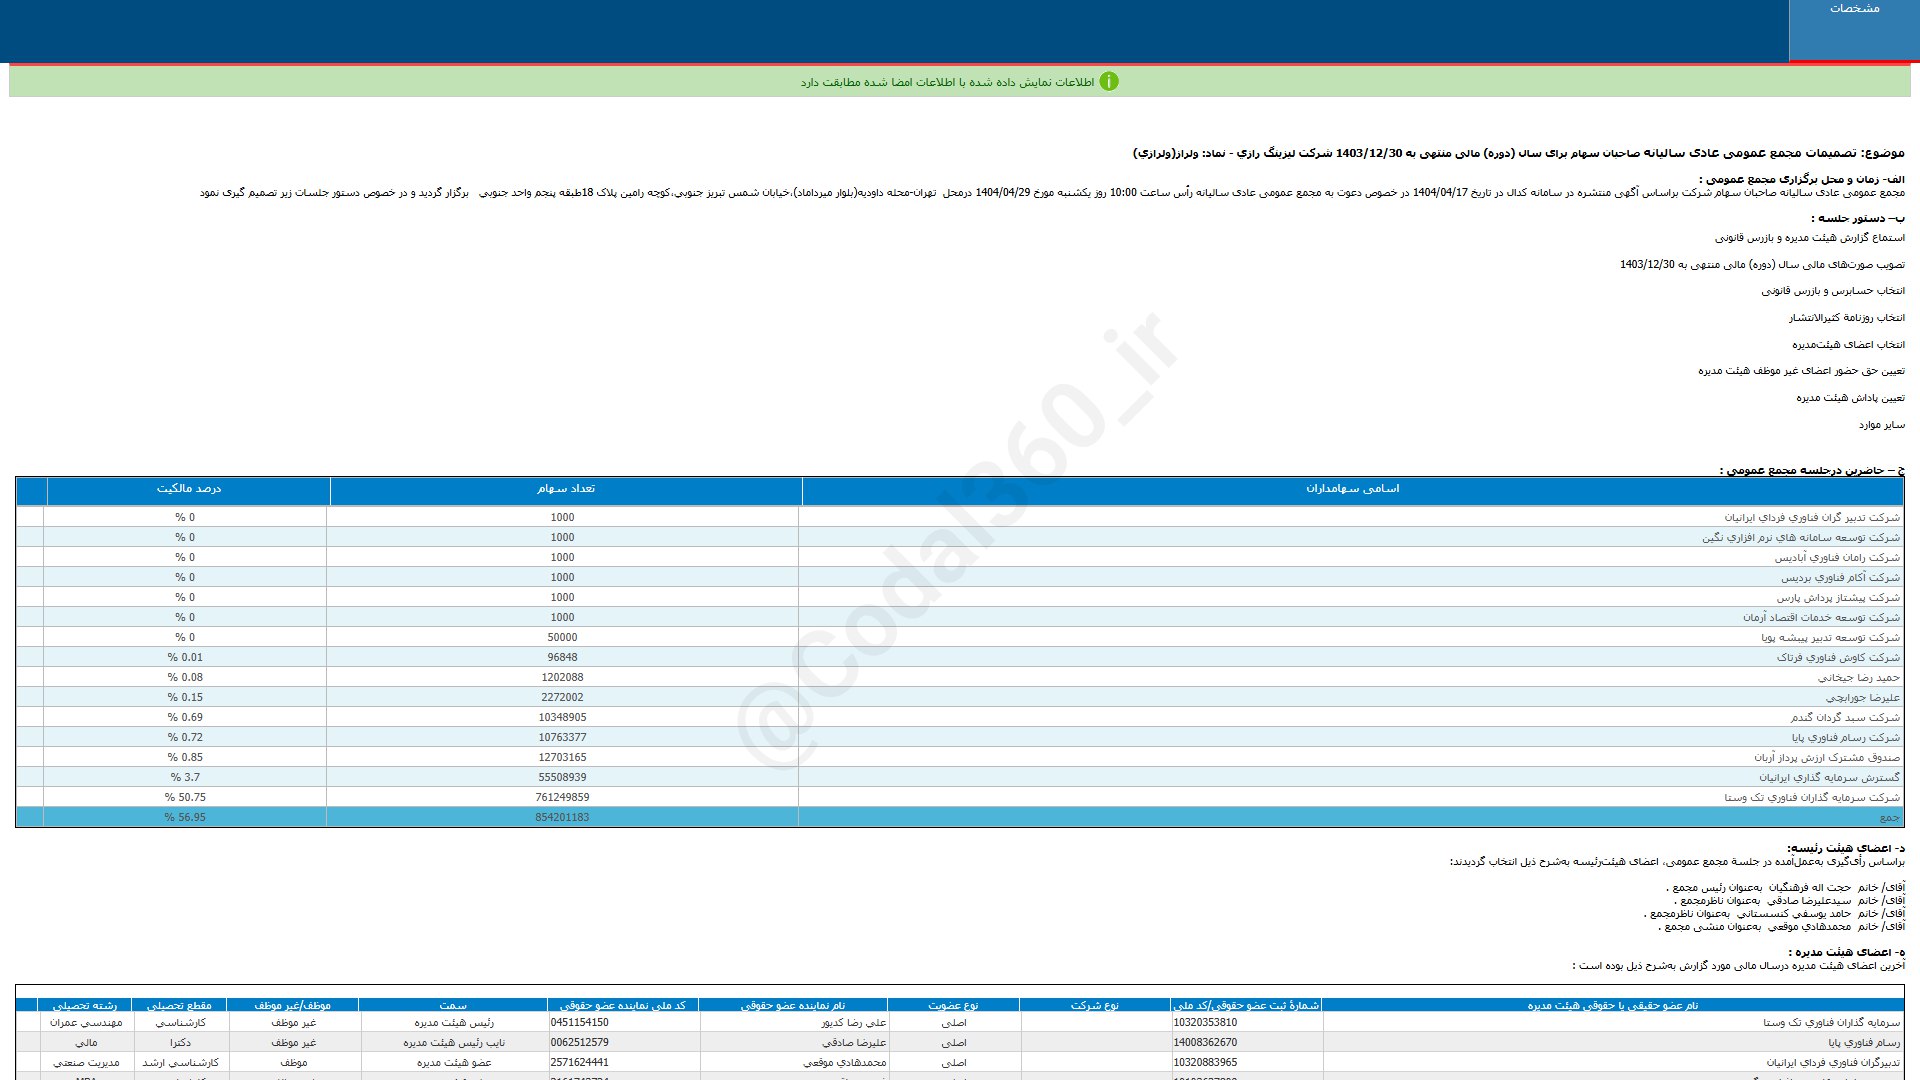
Task: Select share count 96848
Action: (x=562, y=658)
